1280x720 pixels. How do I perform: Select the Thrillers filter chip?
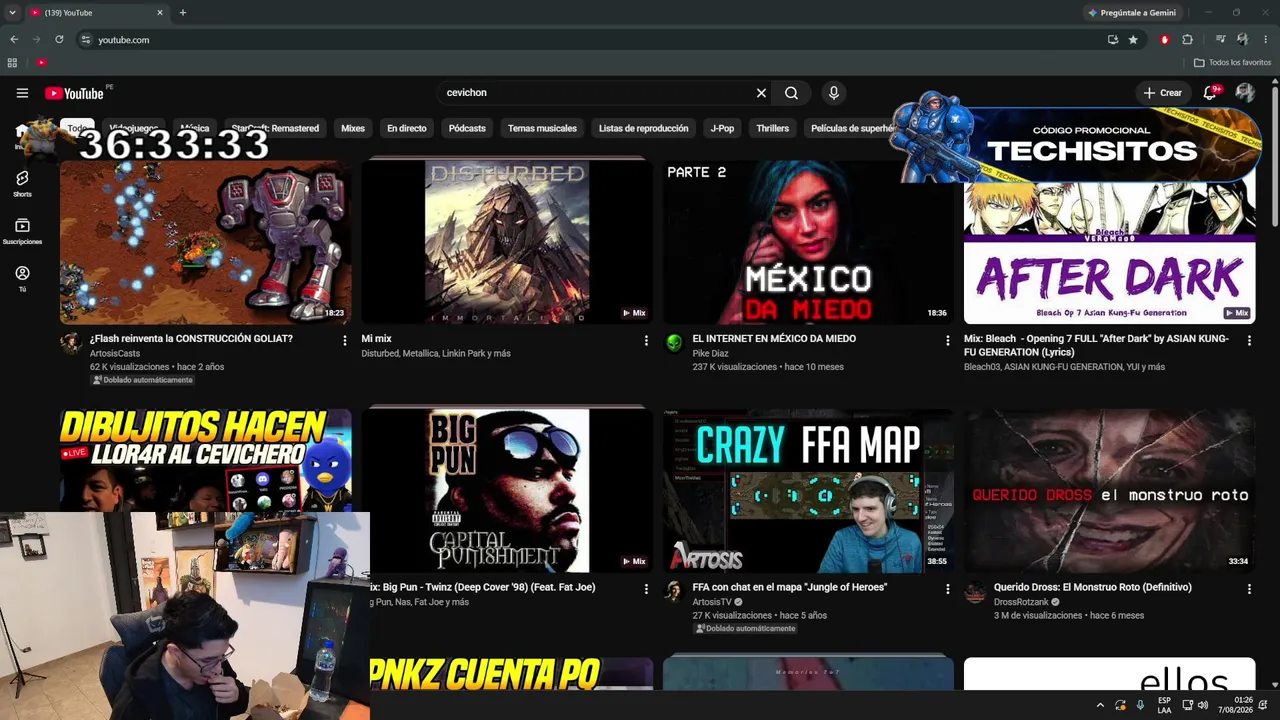click(773, 128)
